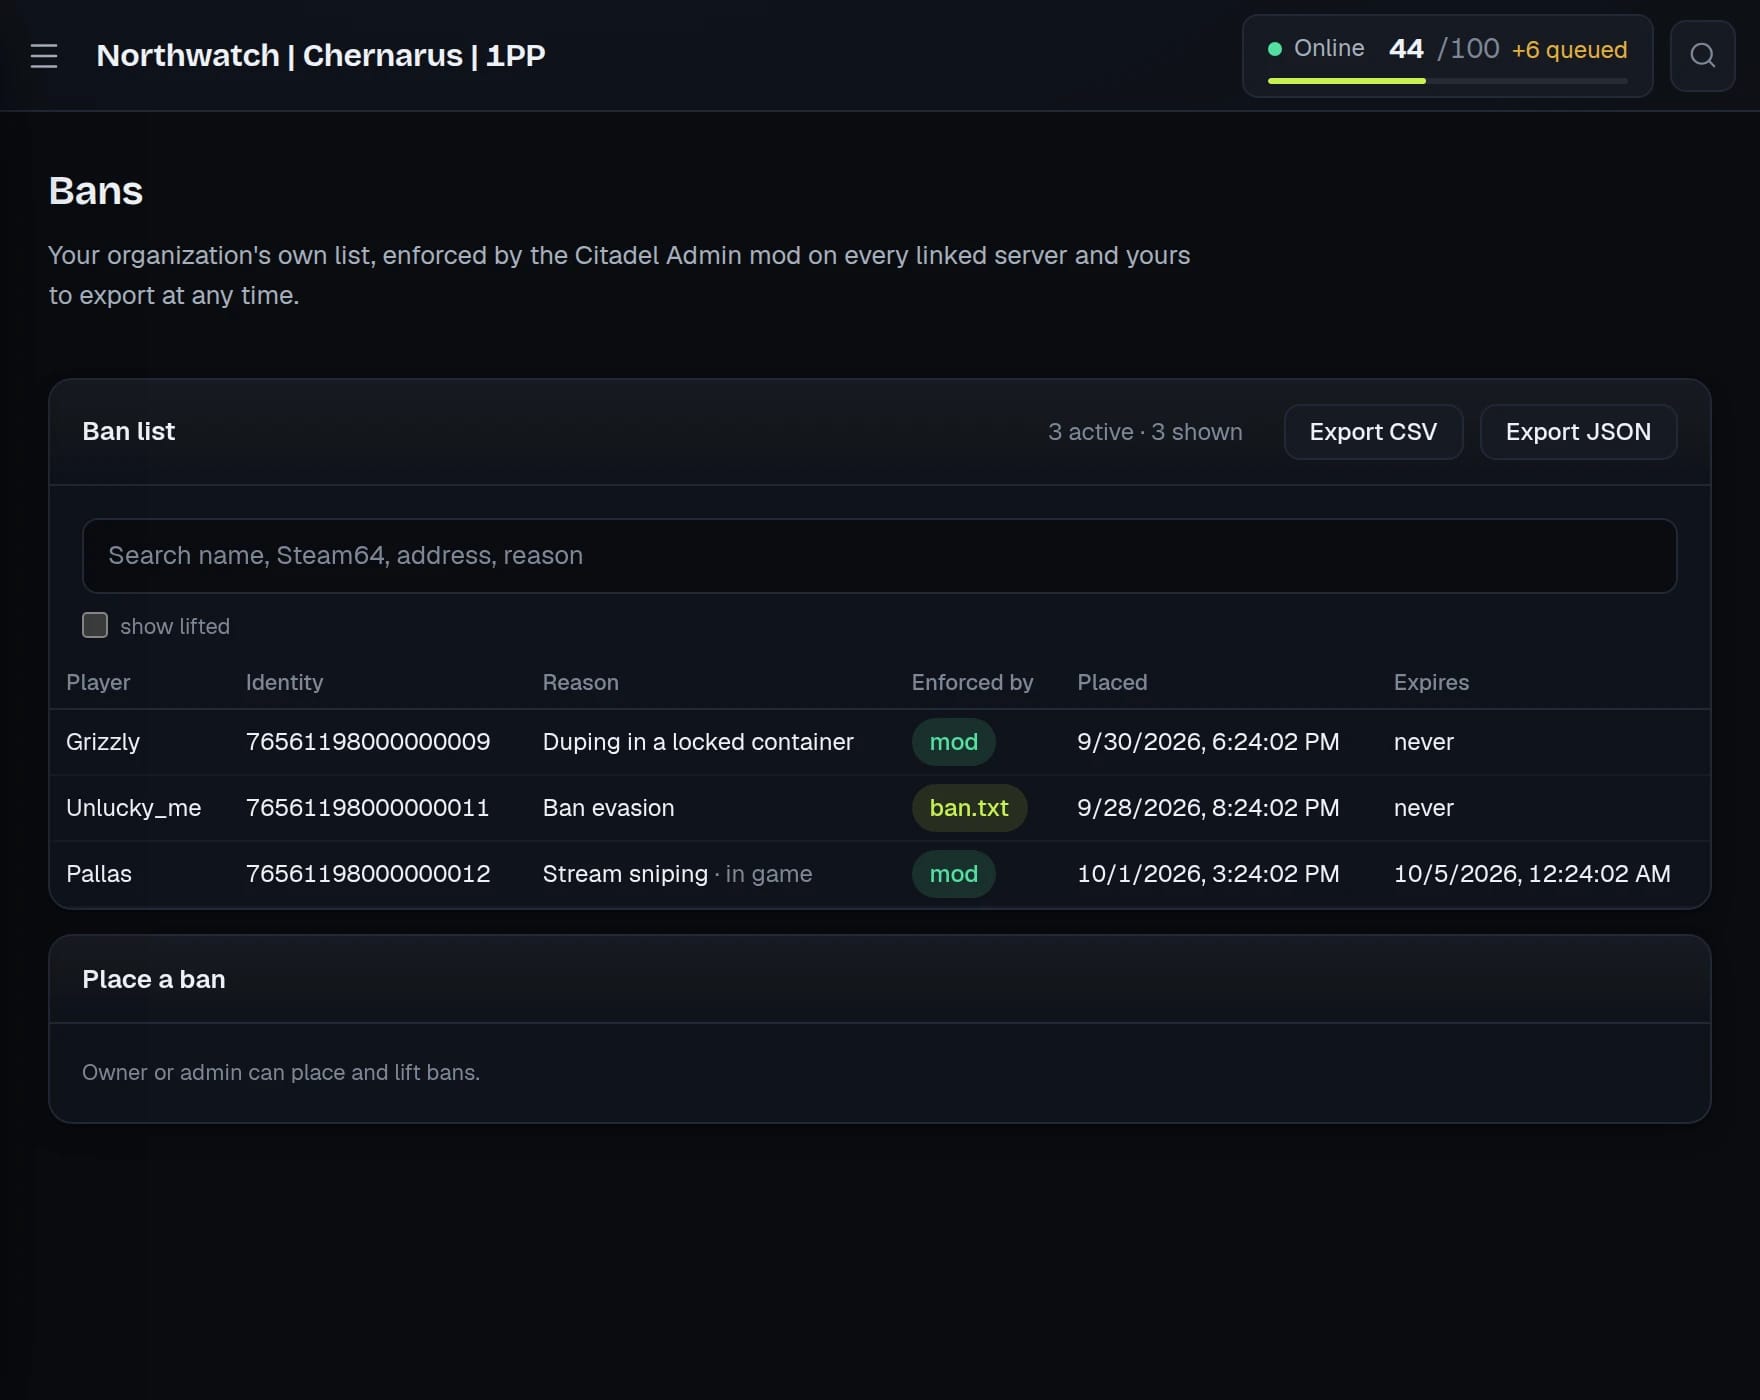Click the Ban evasion reason
This screenshot has height=1400, width=1760.
click(x=608, y=808)
